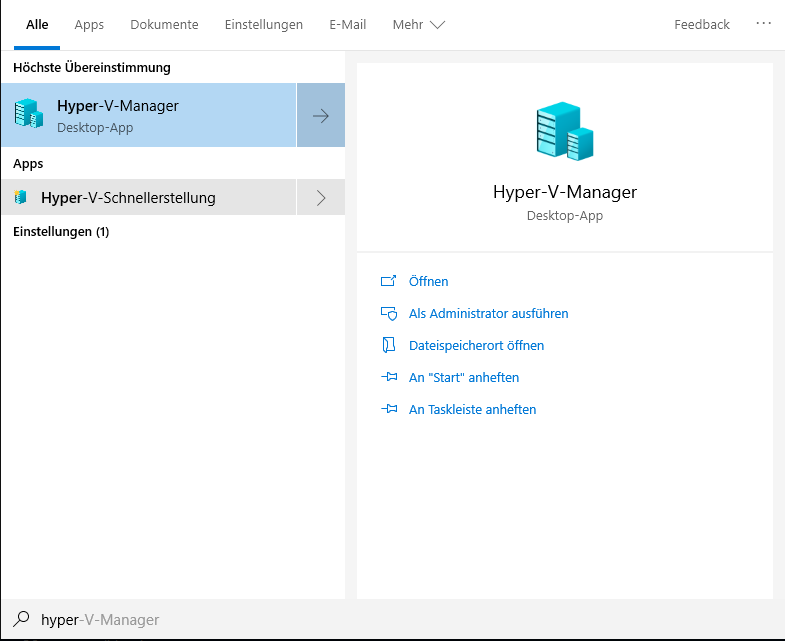
Task: Select the Einstellungen filter tab
Action: (264, 25)
